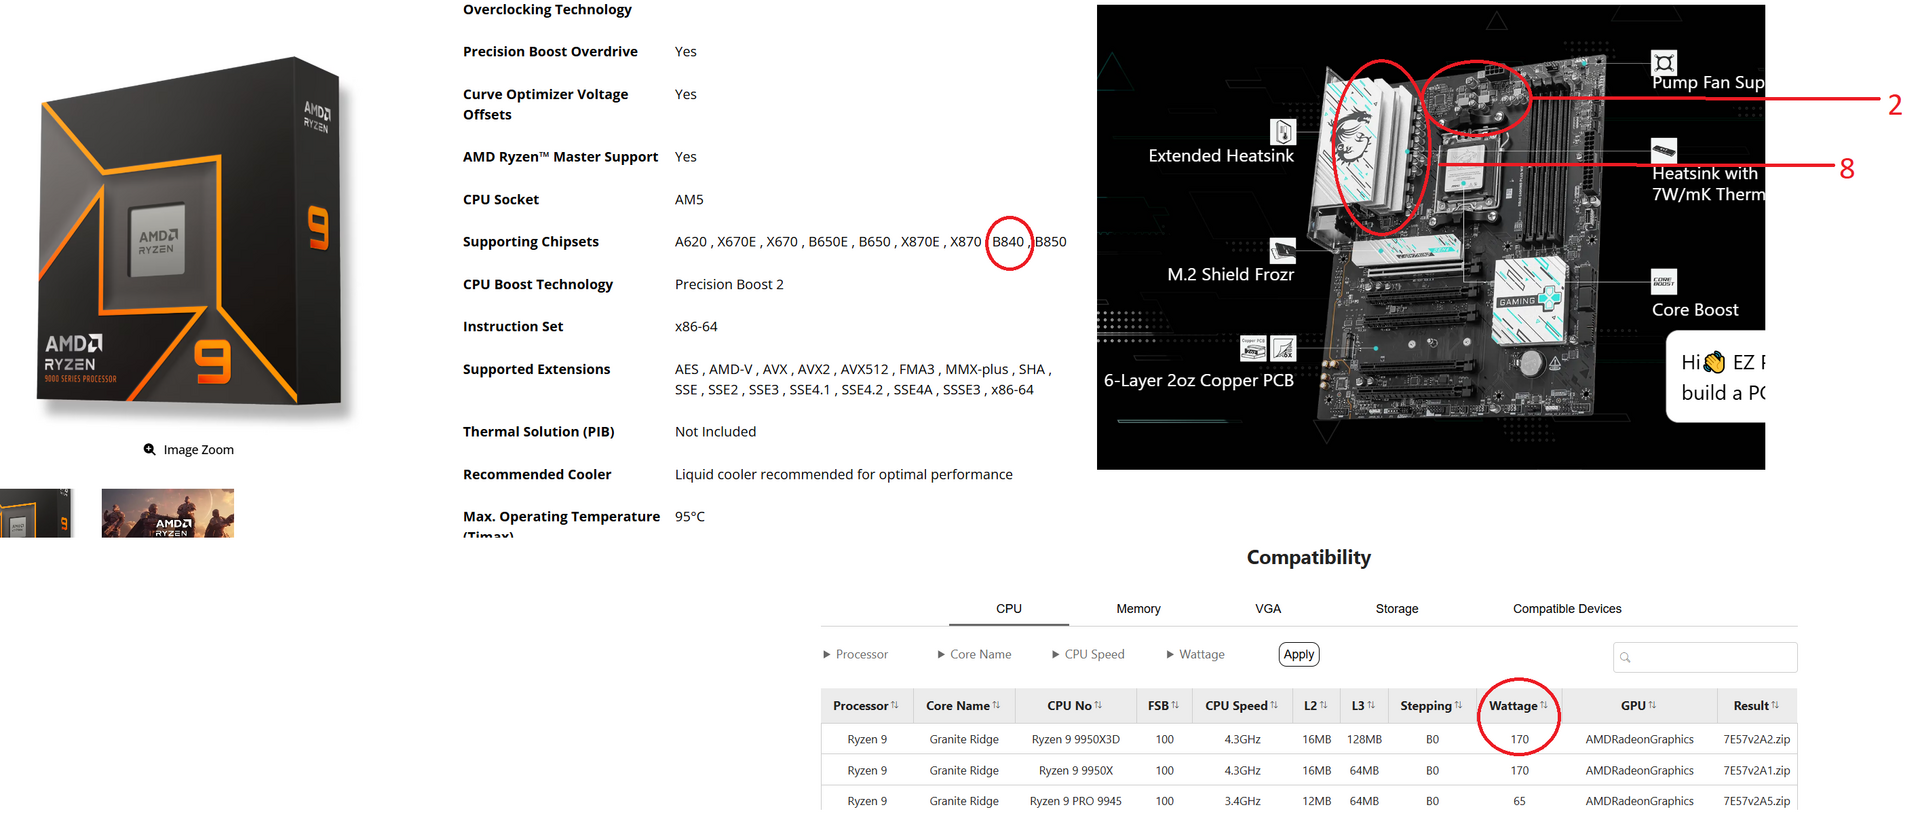Expand the CPU Speed filter
This screenshot has height=820, width=1920.
tap(1088, 655)
